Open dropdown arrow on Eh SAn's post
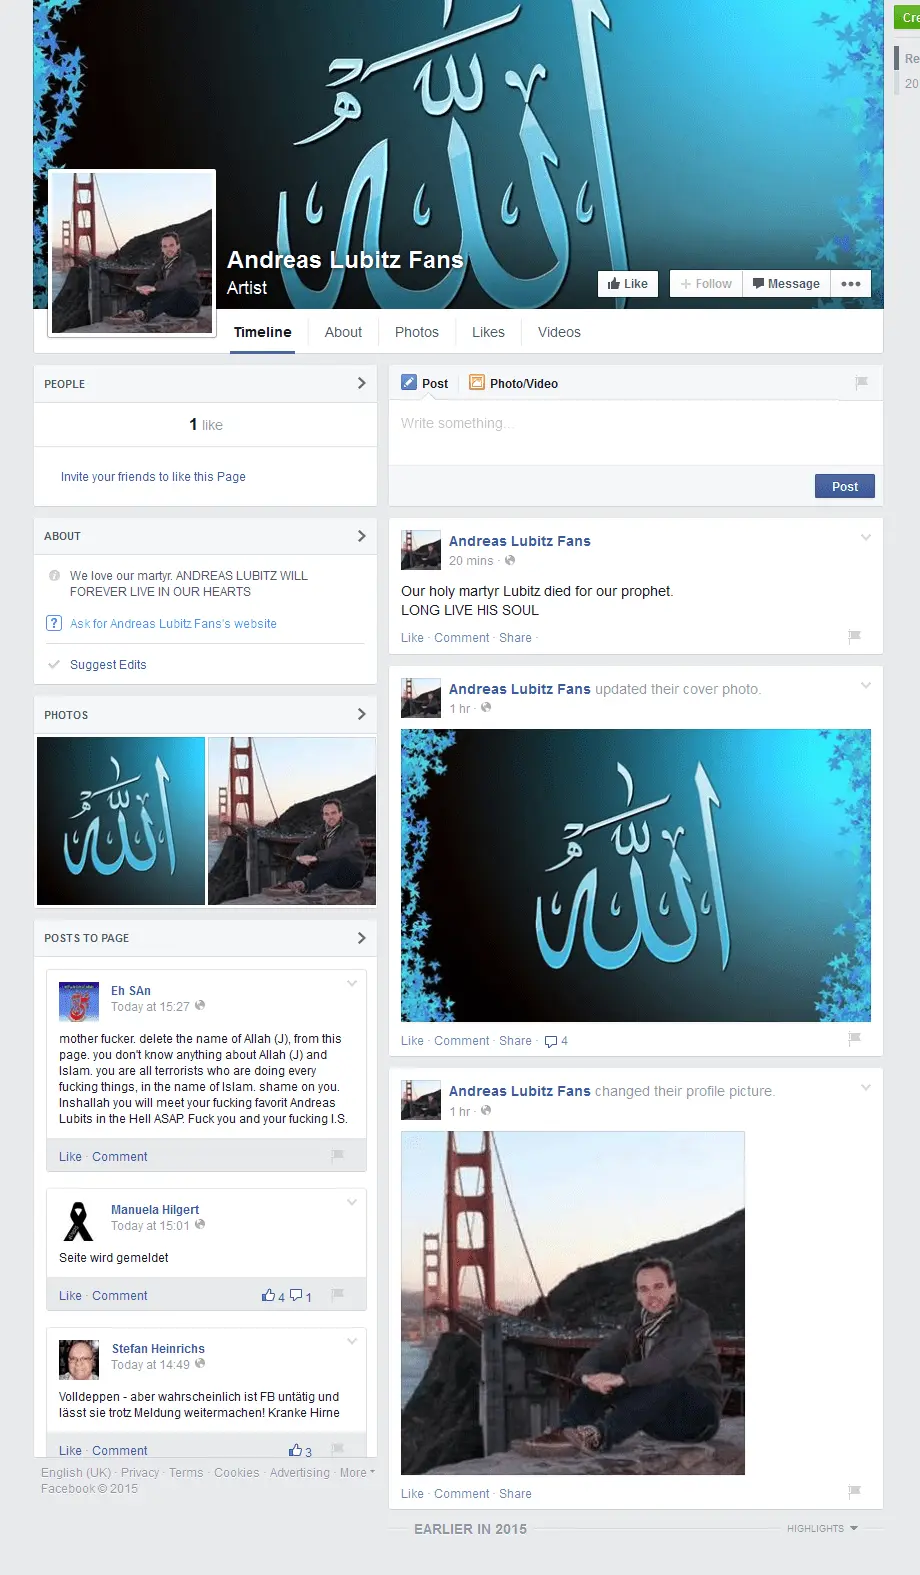Image resolution: width=920 pixels, height=1575 pixels. (352, 984)
